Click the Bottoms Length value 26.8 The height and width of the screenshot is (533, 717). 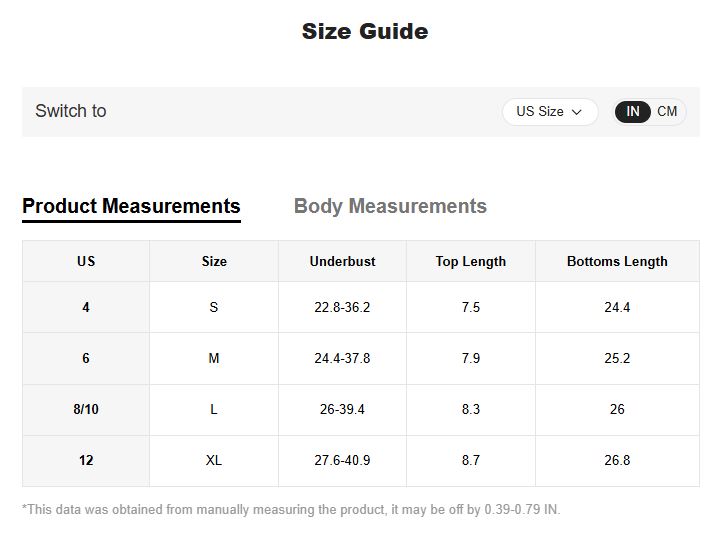click(x=617, y=460)
